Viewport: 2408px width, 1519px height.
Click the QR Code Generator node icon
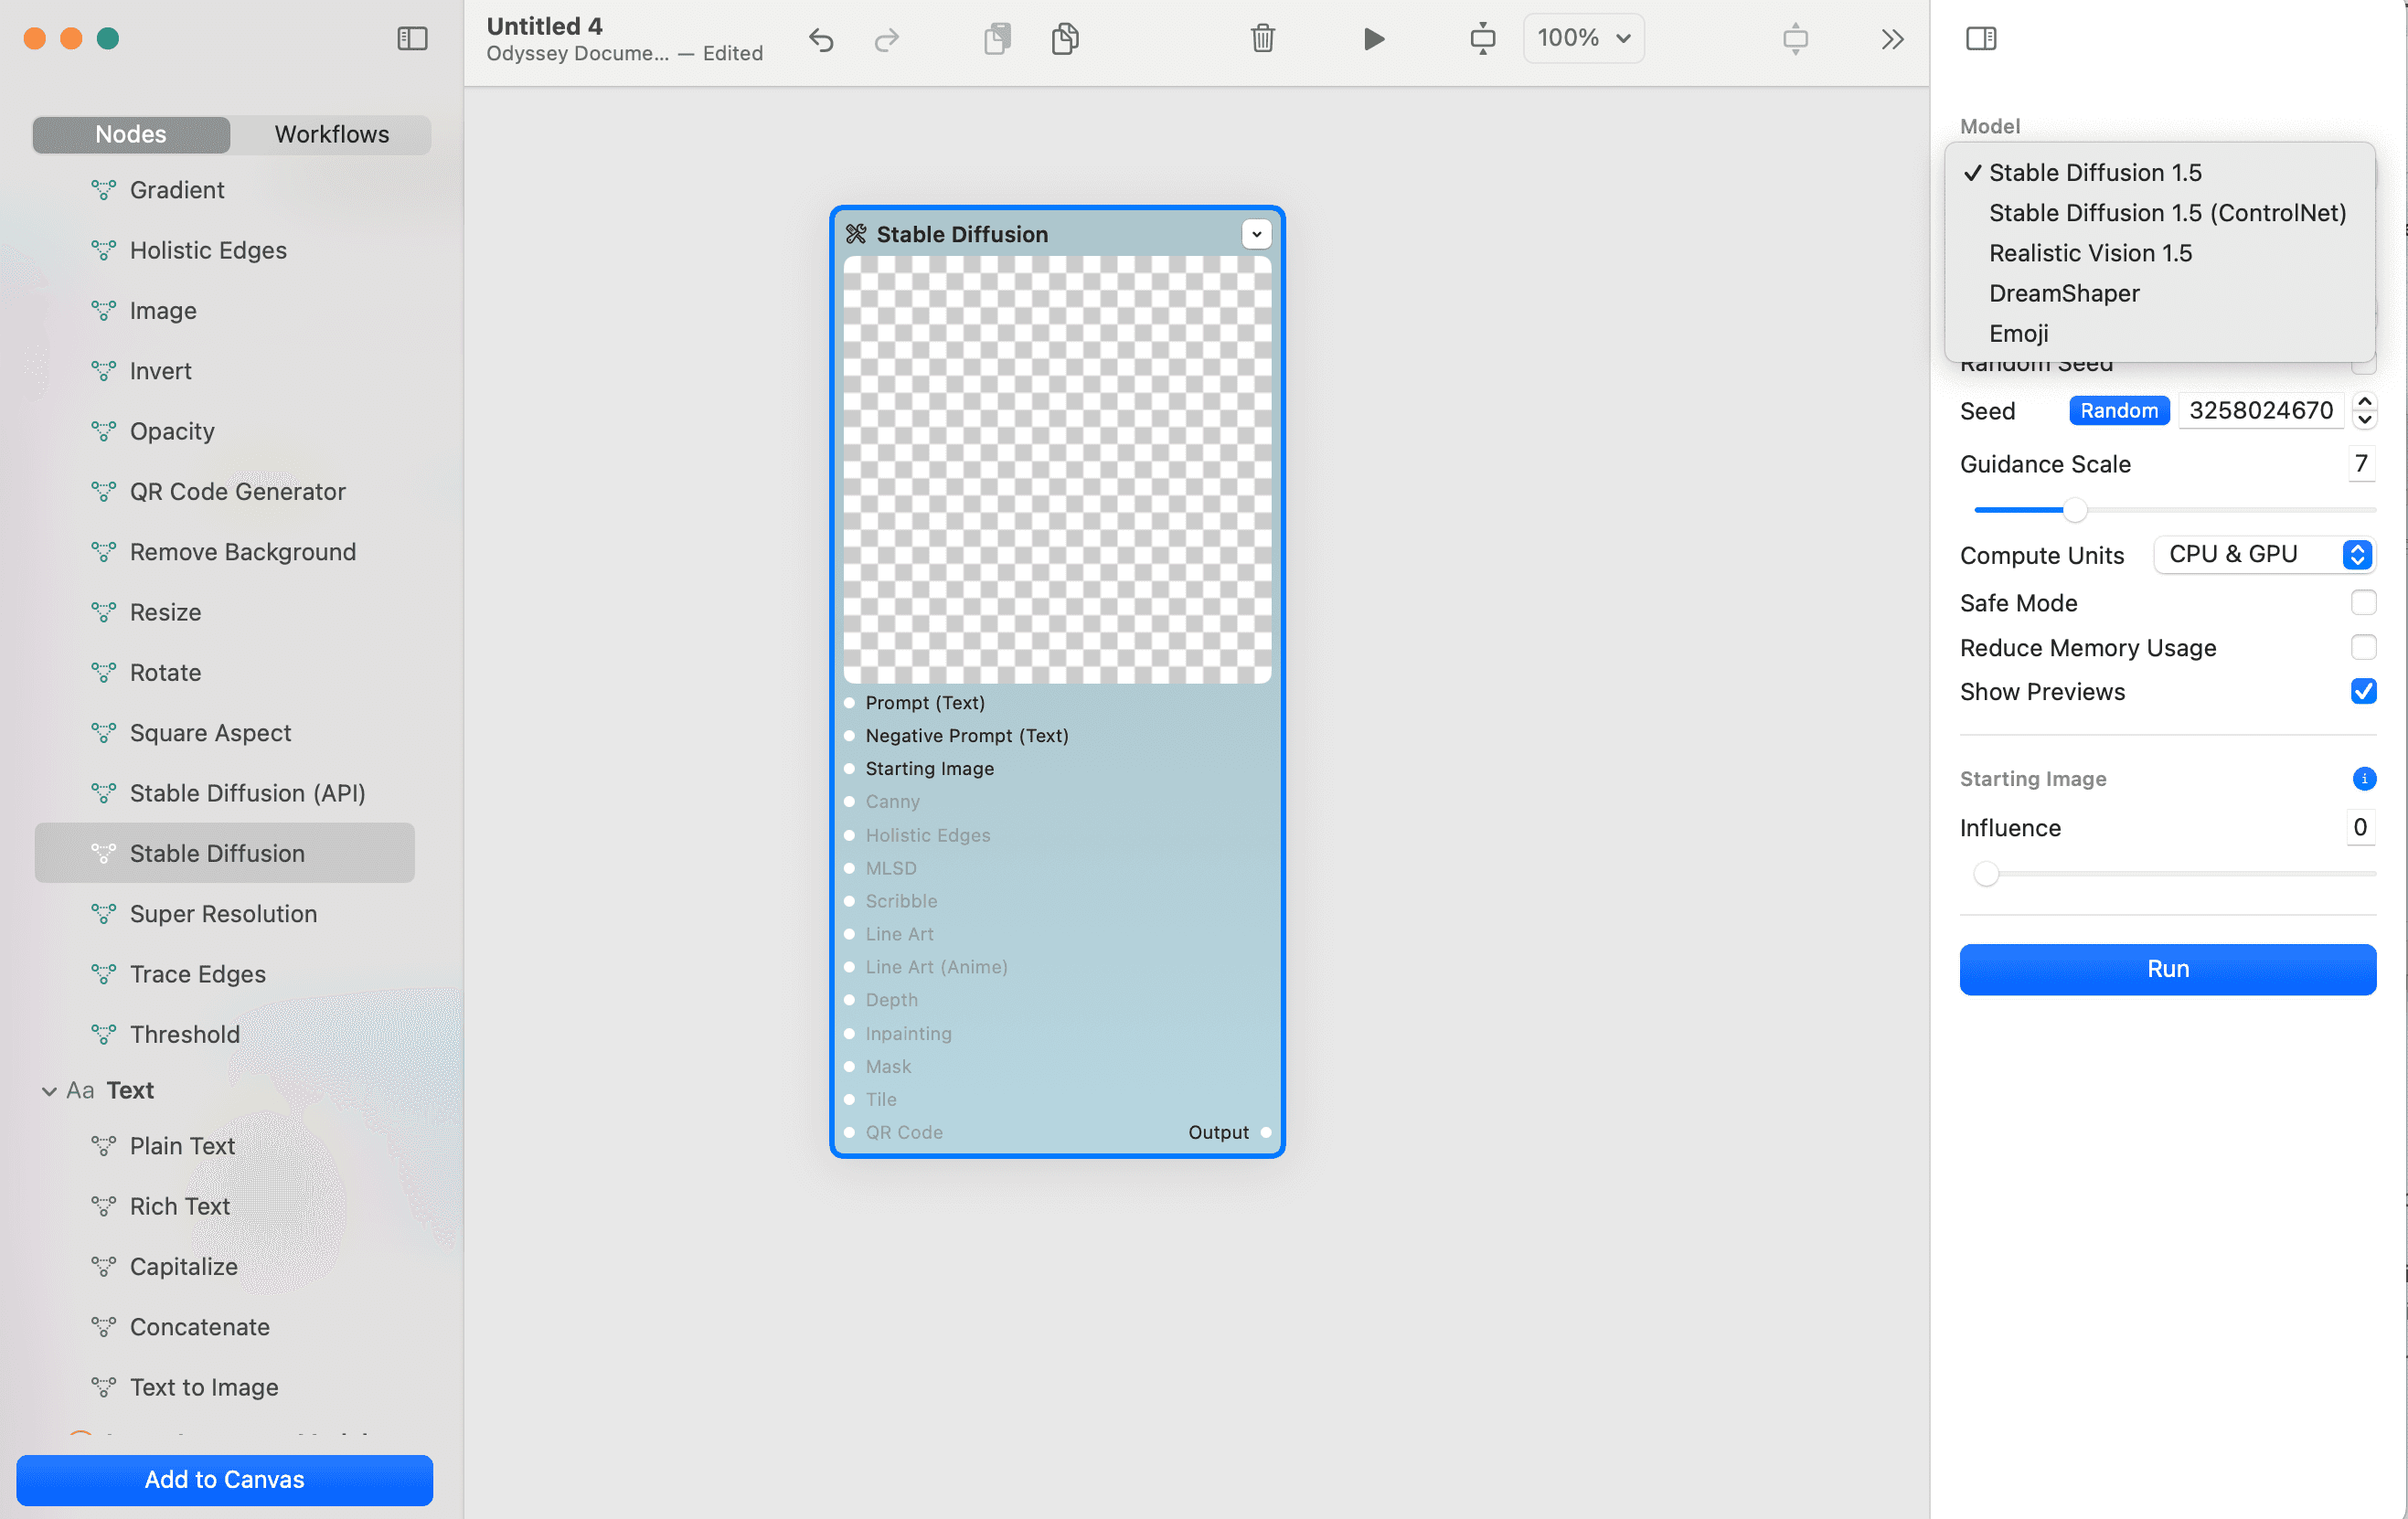click(x=101, y=490)
